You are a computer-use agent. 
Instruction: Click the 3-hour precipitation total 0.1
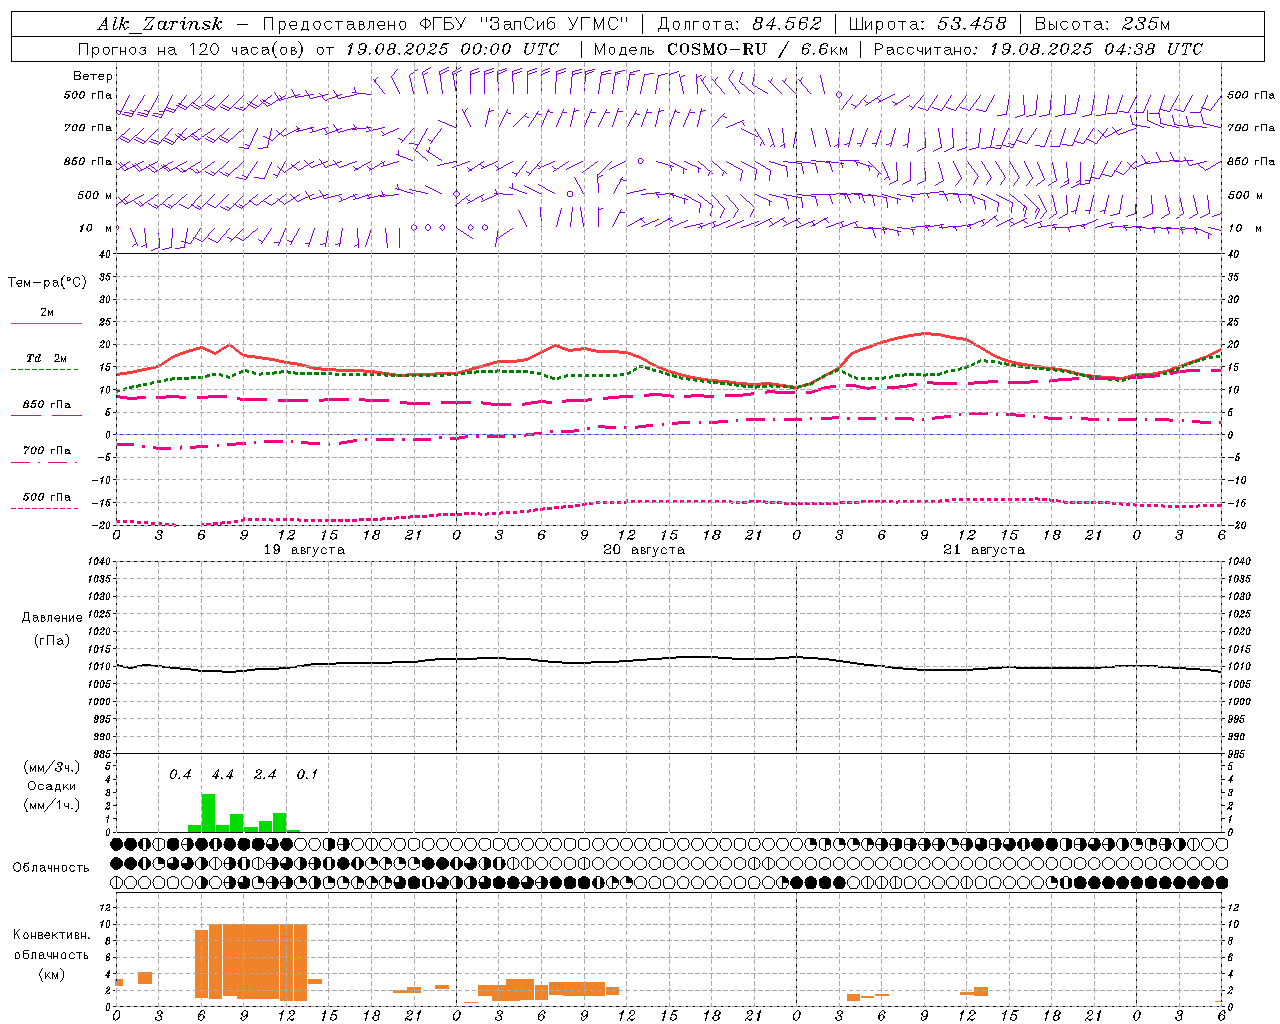pyautogui.click(x=307, y=774)
